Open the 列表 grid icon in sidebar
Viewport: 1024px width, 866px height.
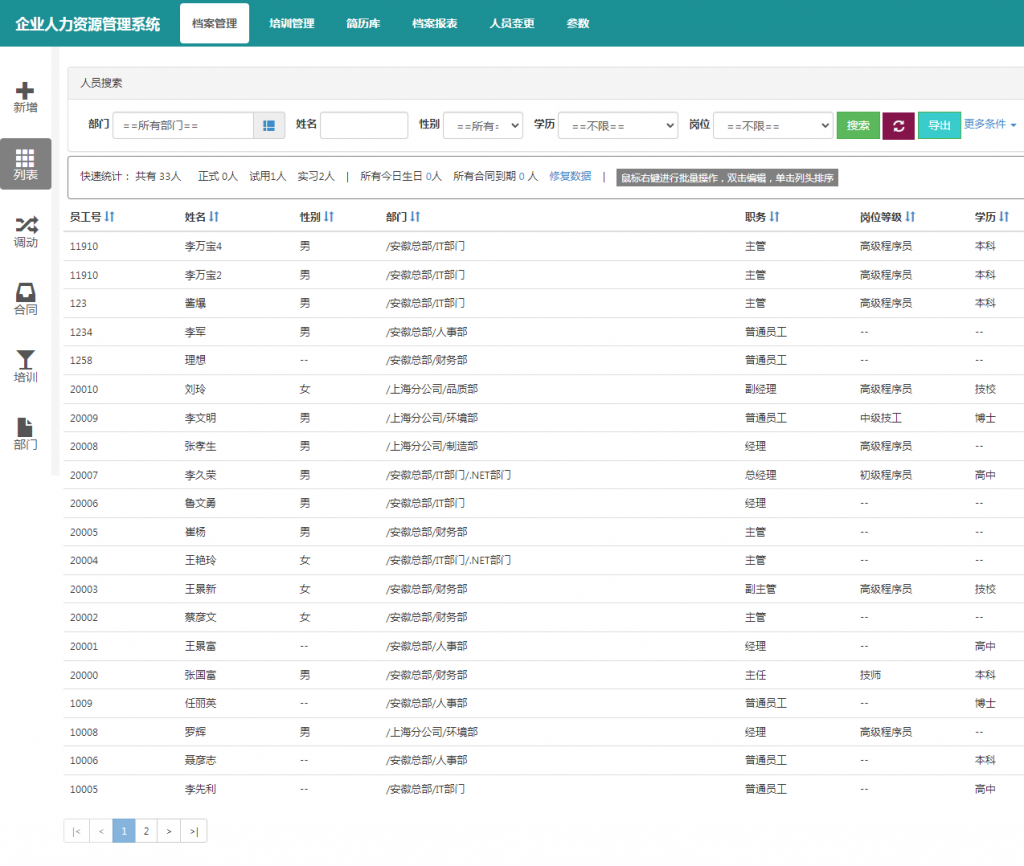(25, 158)
